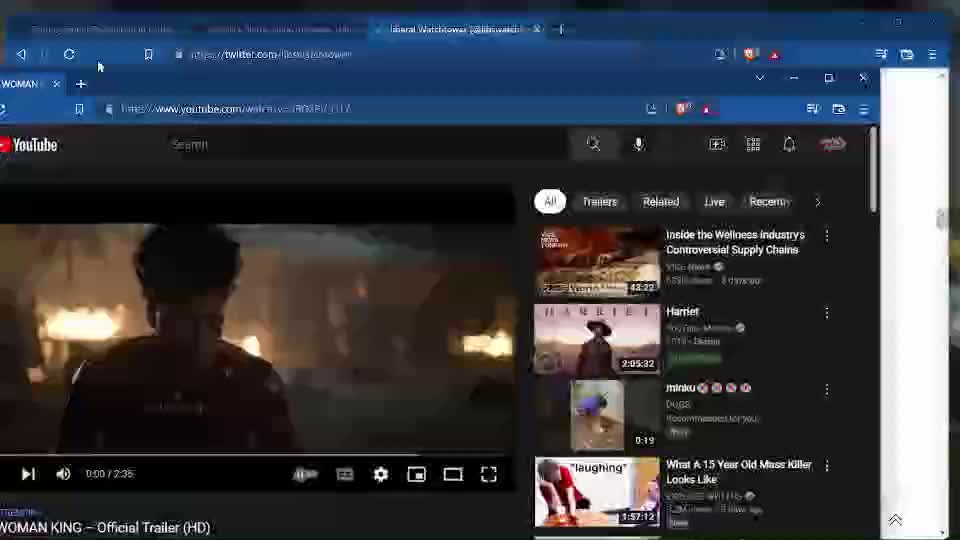Image resolution: width=960 pixels, height=540 pixels.
Task: Share page icon in YouTube window address bar
Action: tap(651, 109)
